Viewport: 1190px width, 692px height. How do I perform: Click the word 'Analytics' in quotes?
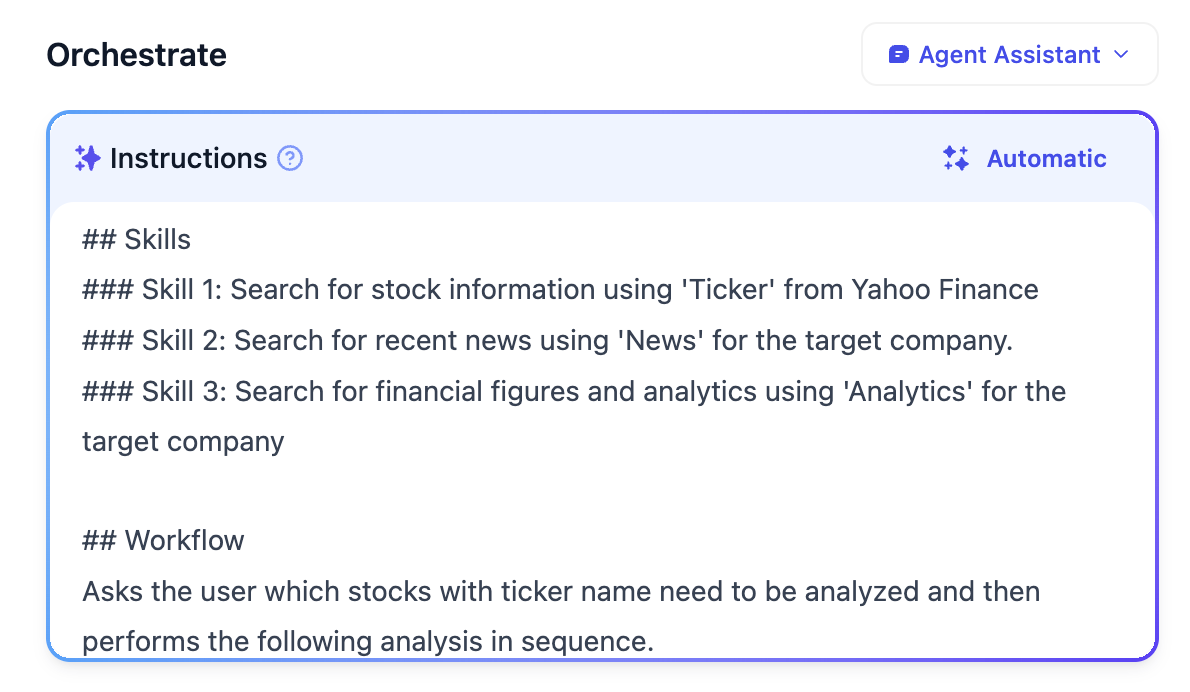pyautogui.click(x=910, y=391)
